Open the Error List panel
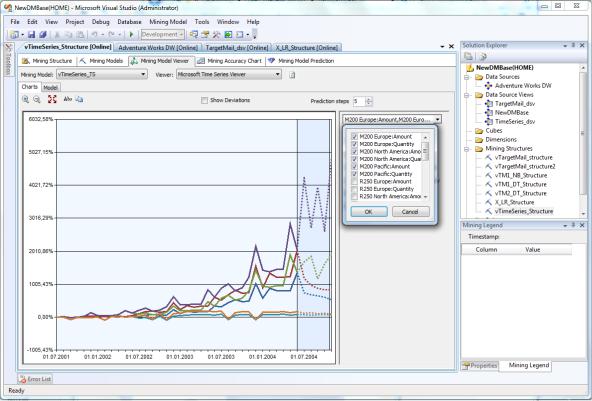 point(35,379)
